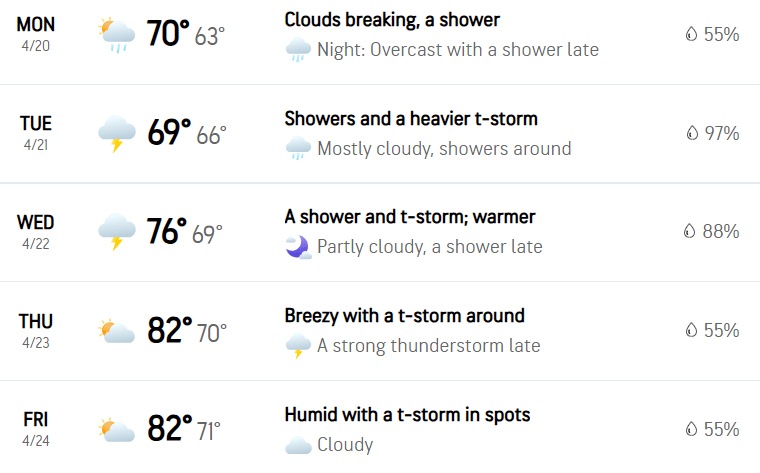Click 'Breezy with a t-storm around' forecast

coord(405,316)
